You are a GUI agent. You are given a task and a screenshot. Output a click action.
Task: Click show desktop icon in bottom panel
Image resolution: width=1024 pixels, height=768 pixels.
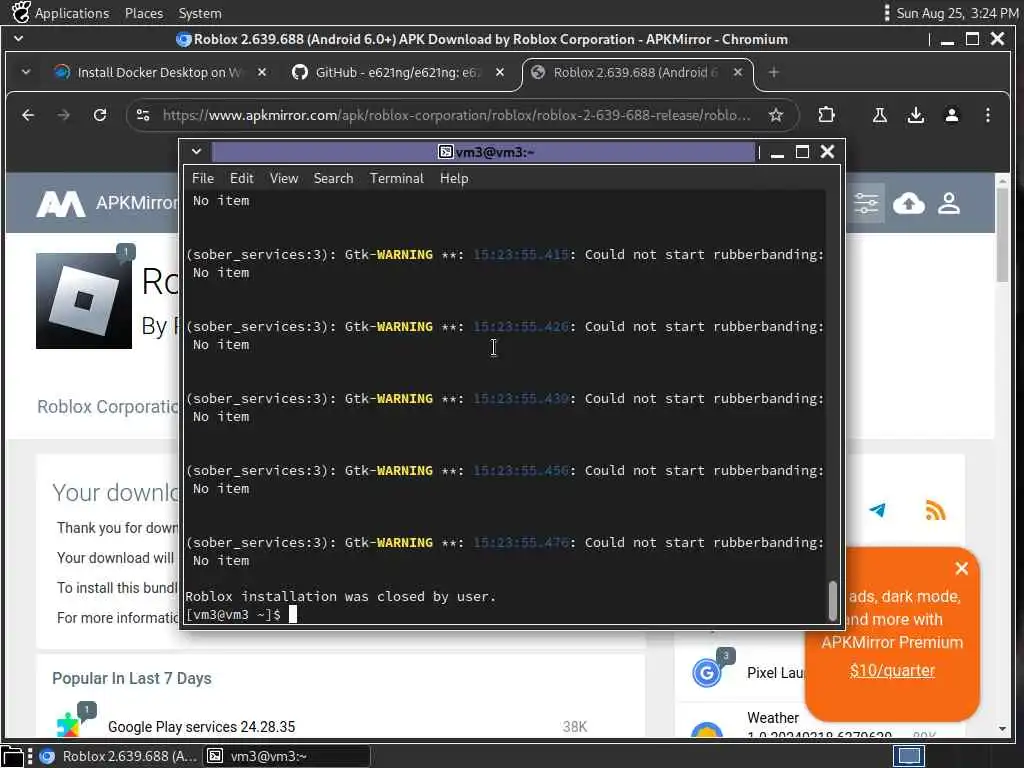[x=12, y=756]
